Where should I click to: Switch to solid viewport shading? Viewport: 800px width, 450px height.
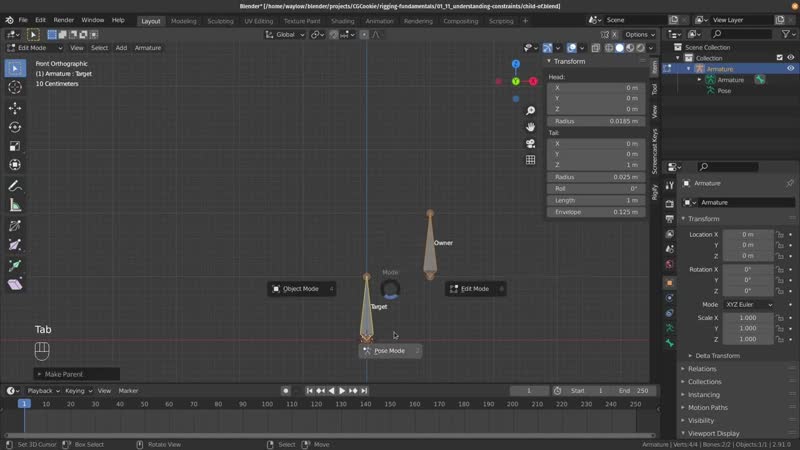click(619, 48)
